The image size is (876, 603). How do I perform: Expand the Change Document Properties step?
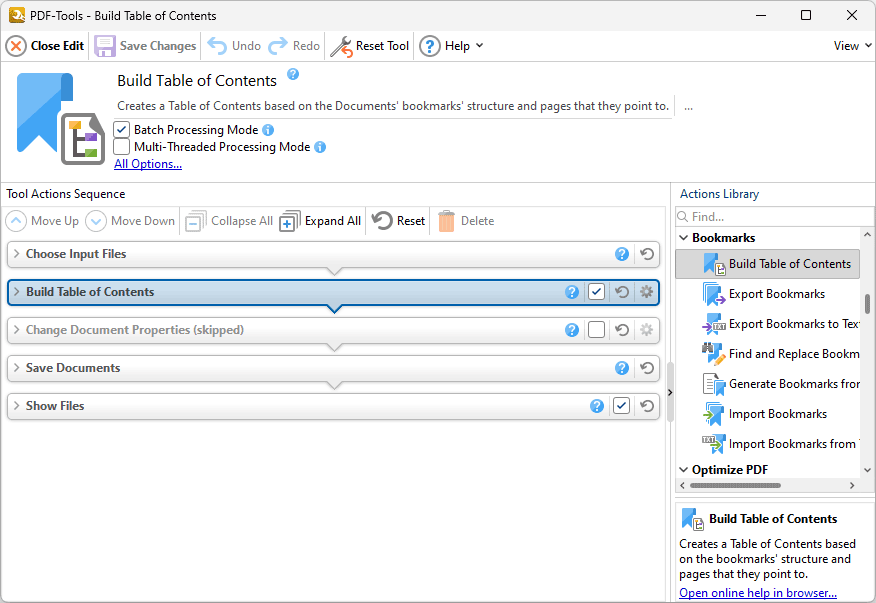click(16, 330)
